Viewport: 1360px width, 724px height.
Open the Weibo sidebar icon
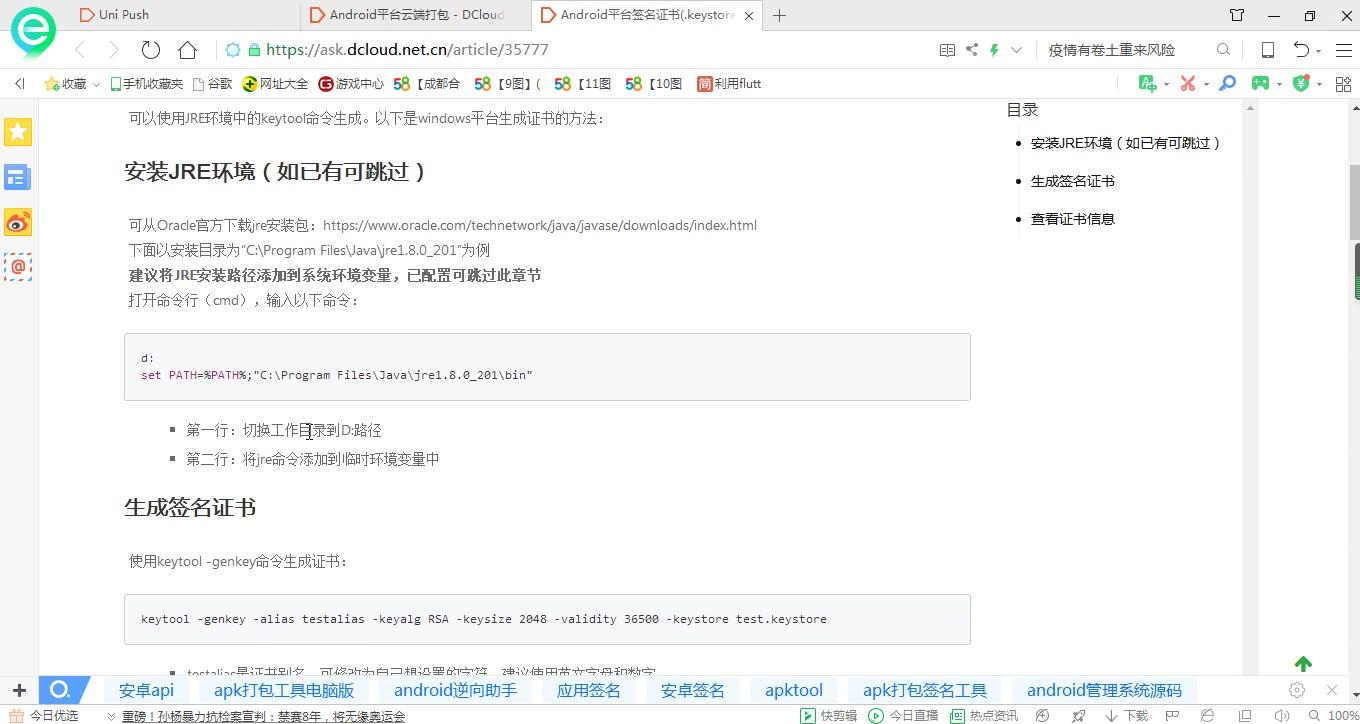click(x=18, y=223)
